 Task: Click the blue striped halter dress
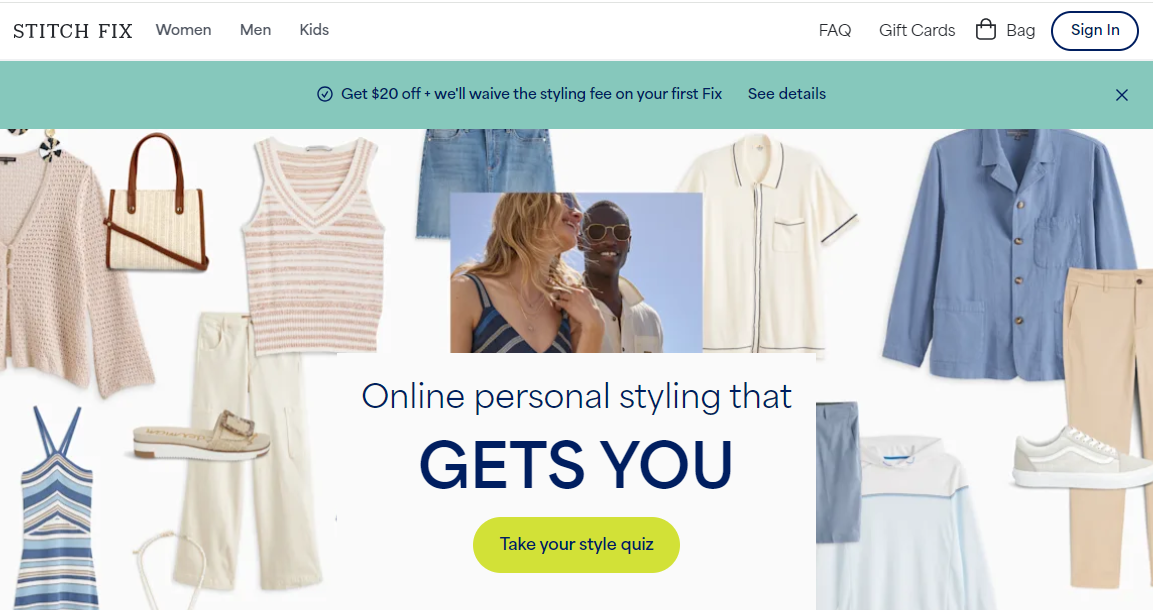57,509
